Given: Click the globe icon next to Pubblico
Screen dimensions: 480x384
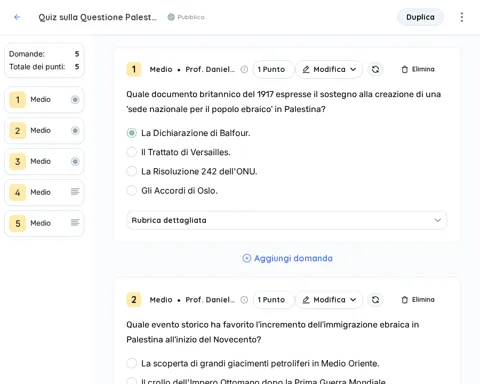Looking at the screenshot, I should click(171, 17).
